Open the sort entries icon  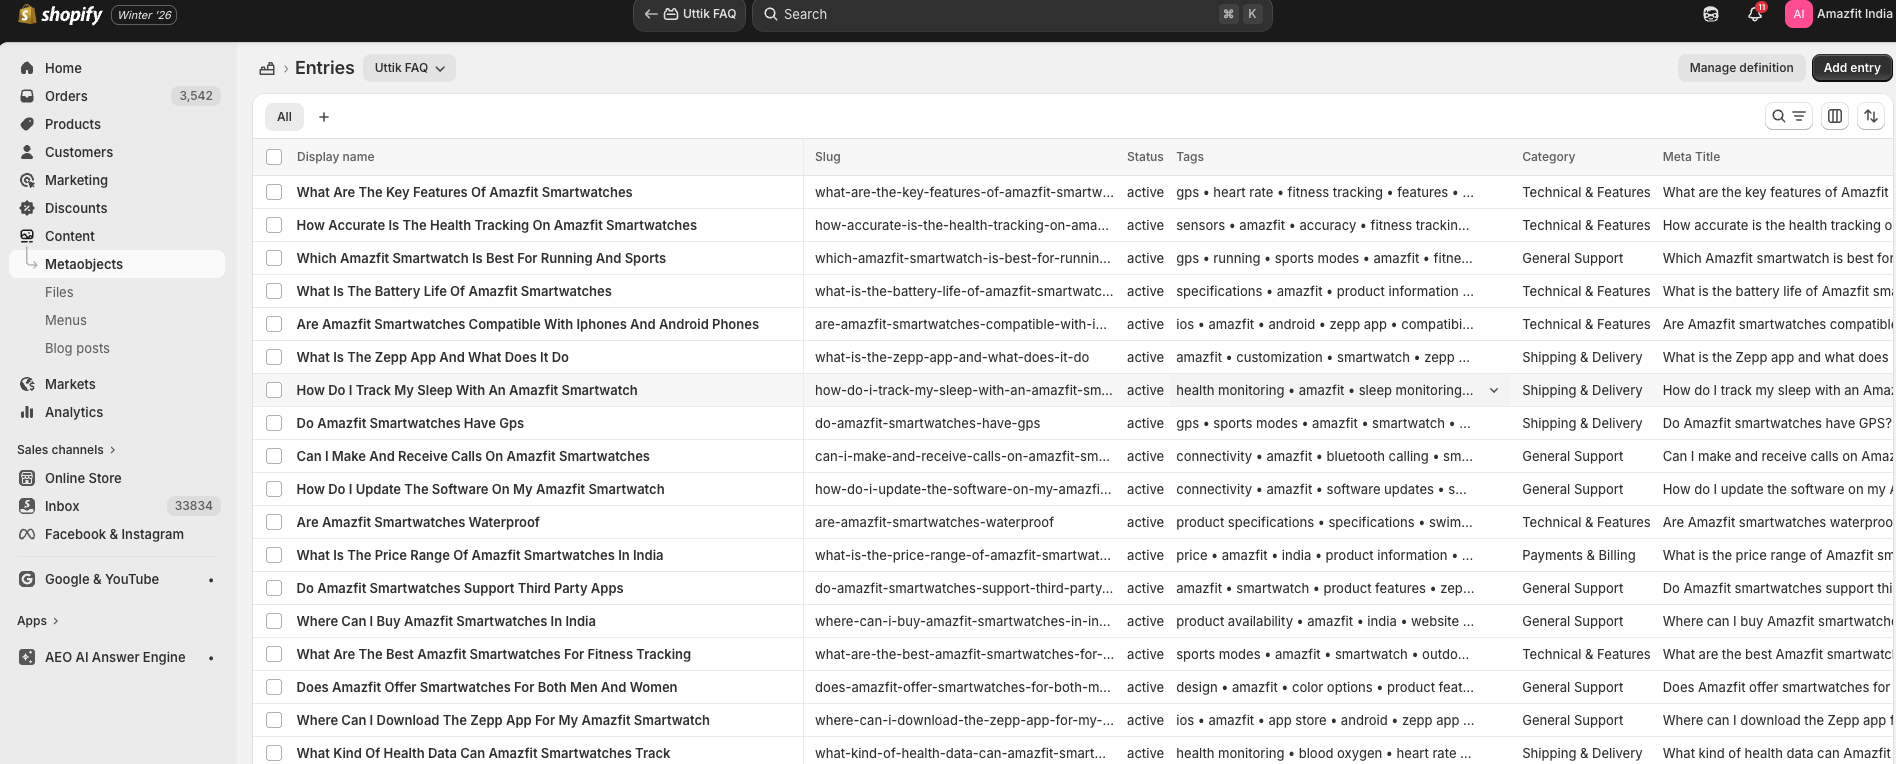tap(1870, 116)
